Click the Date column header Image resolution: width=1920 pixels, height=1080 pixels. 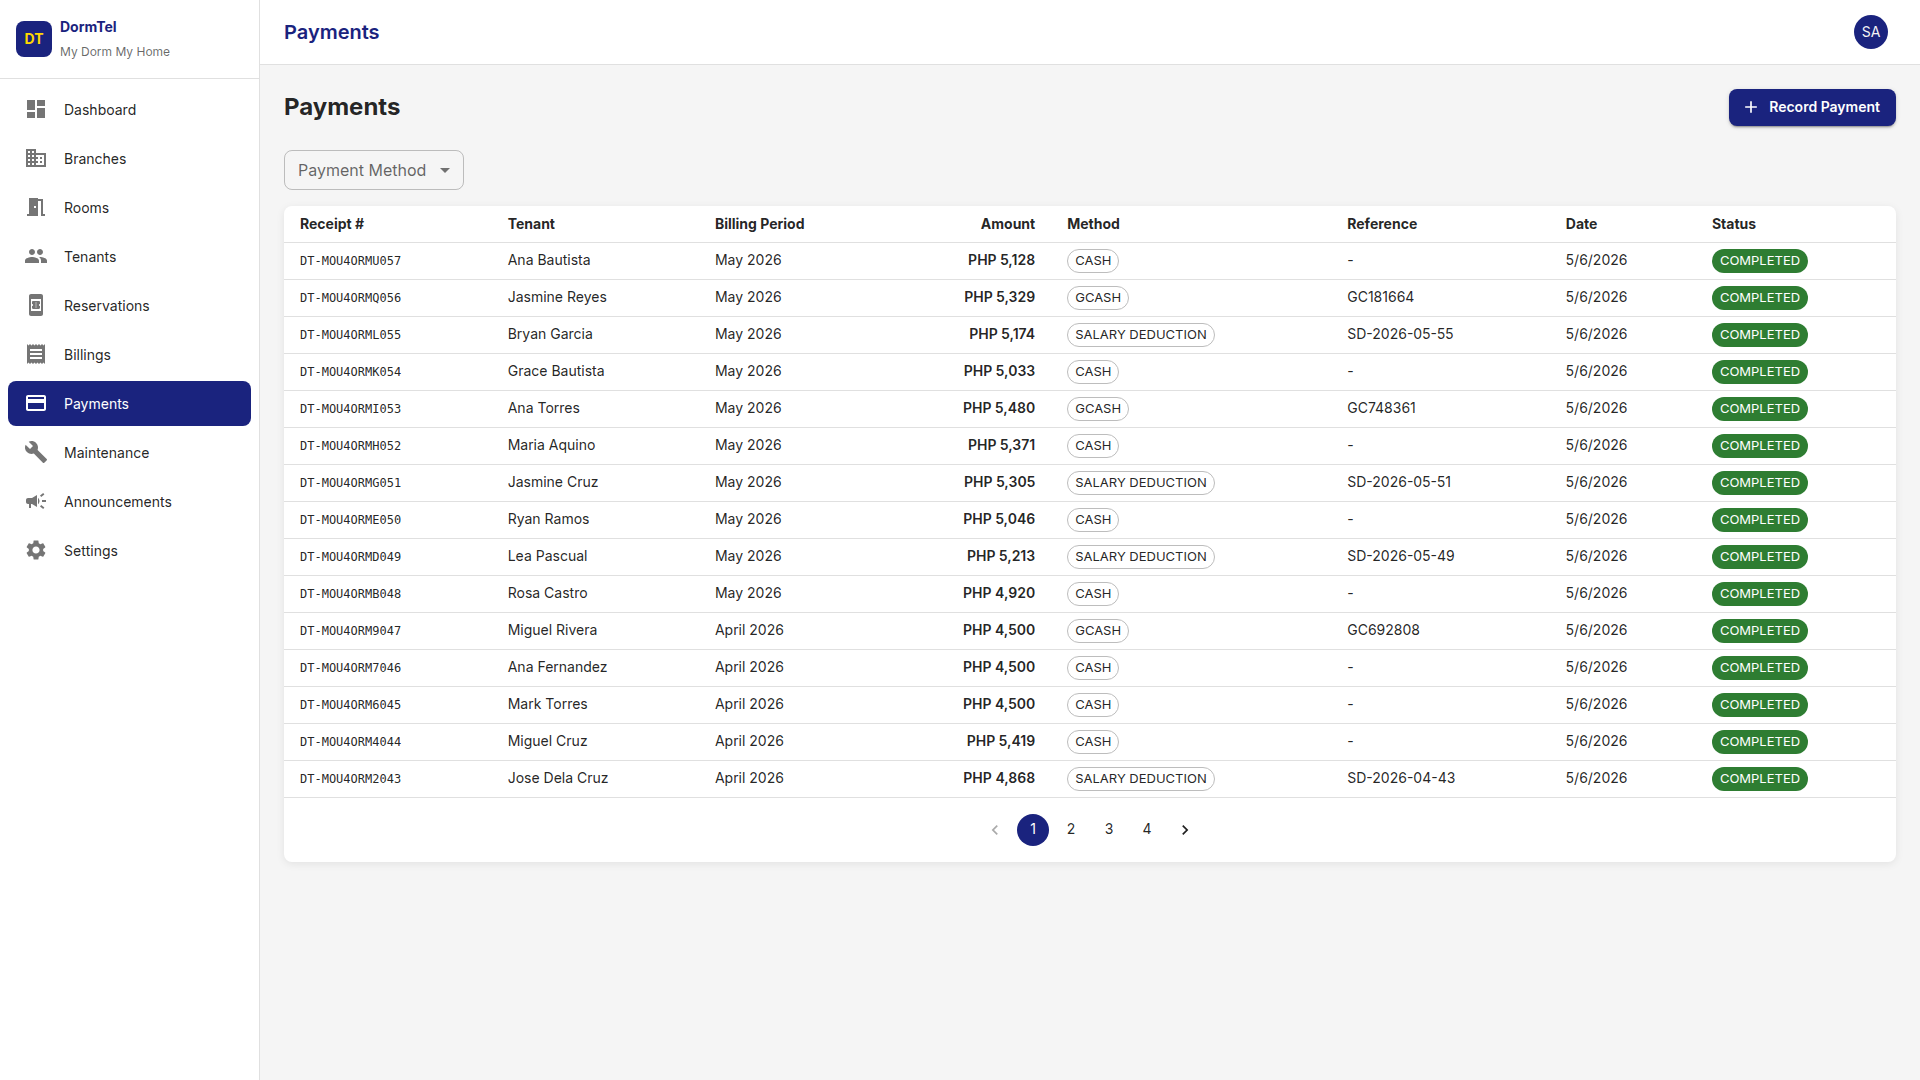coord(1581,224)
